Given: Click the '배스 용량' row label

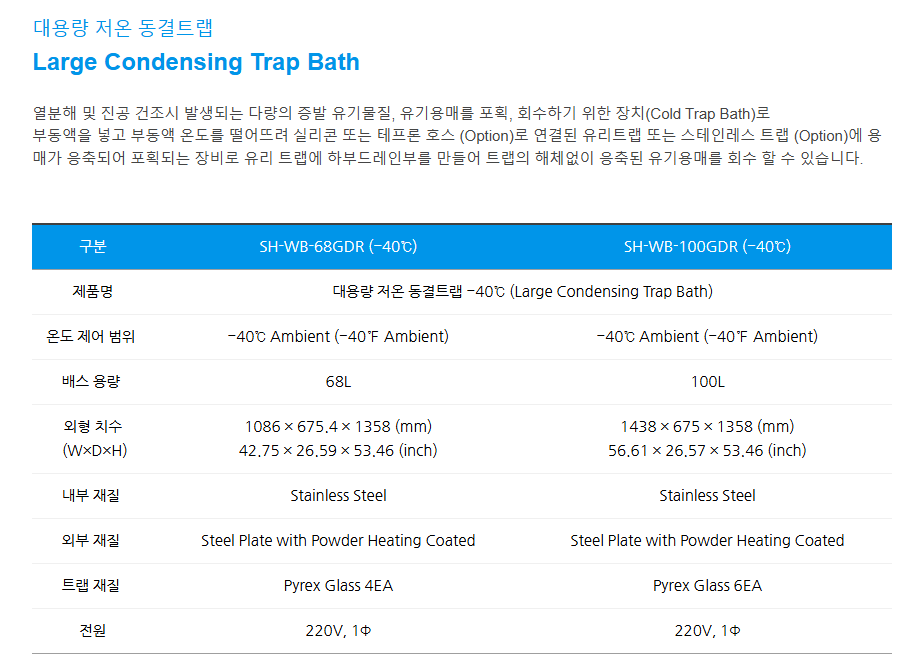Looking at the screenshot, I should (93, 382).
